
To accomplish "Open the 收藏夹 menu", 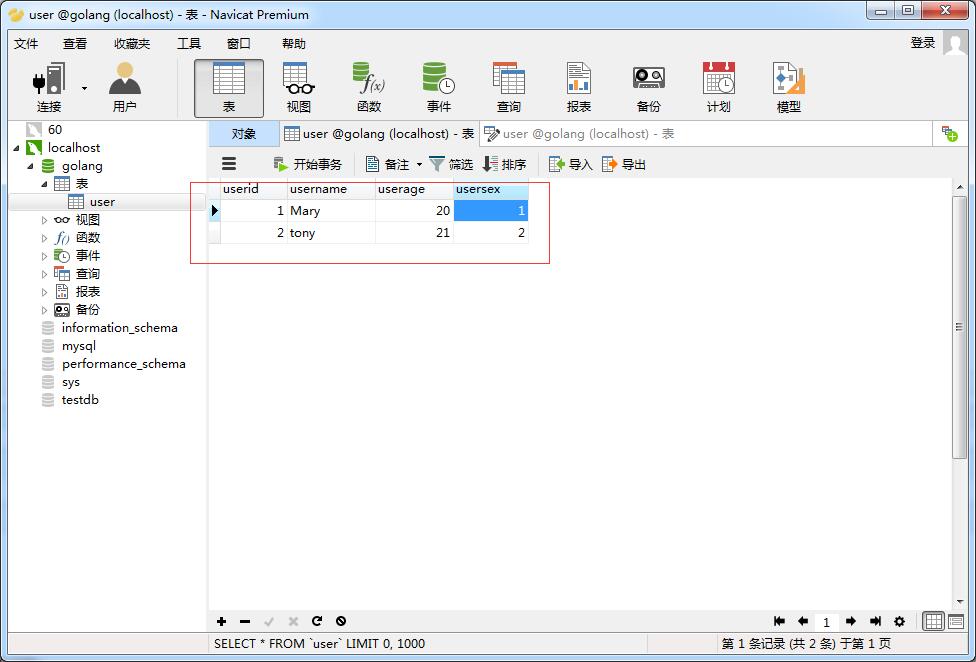I will click(x=132, y=44).
